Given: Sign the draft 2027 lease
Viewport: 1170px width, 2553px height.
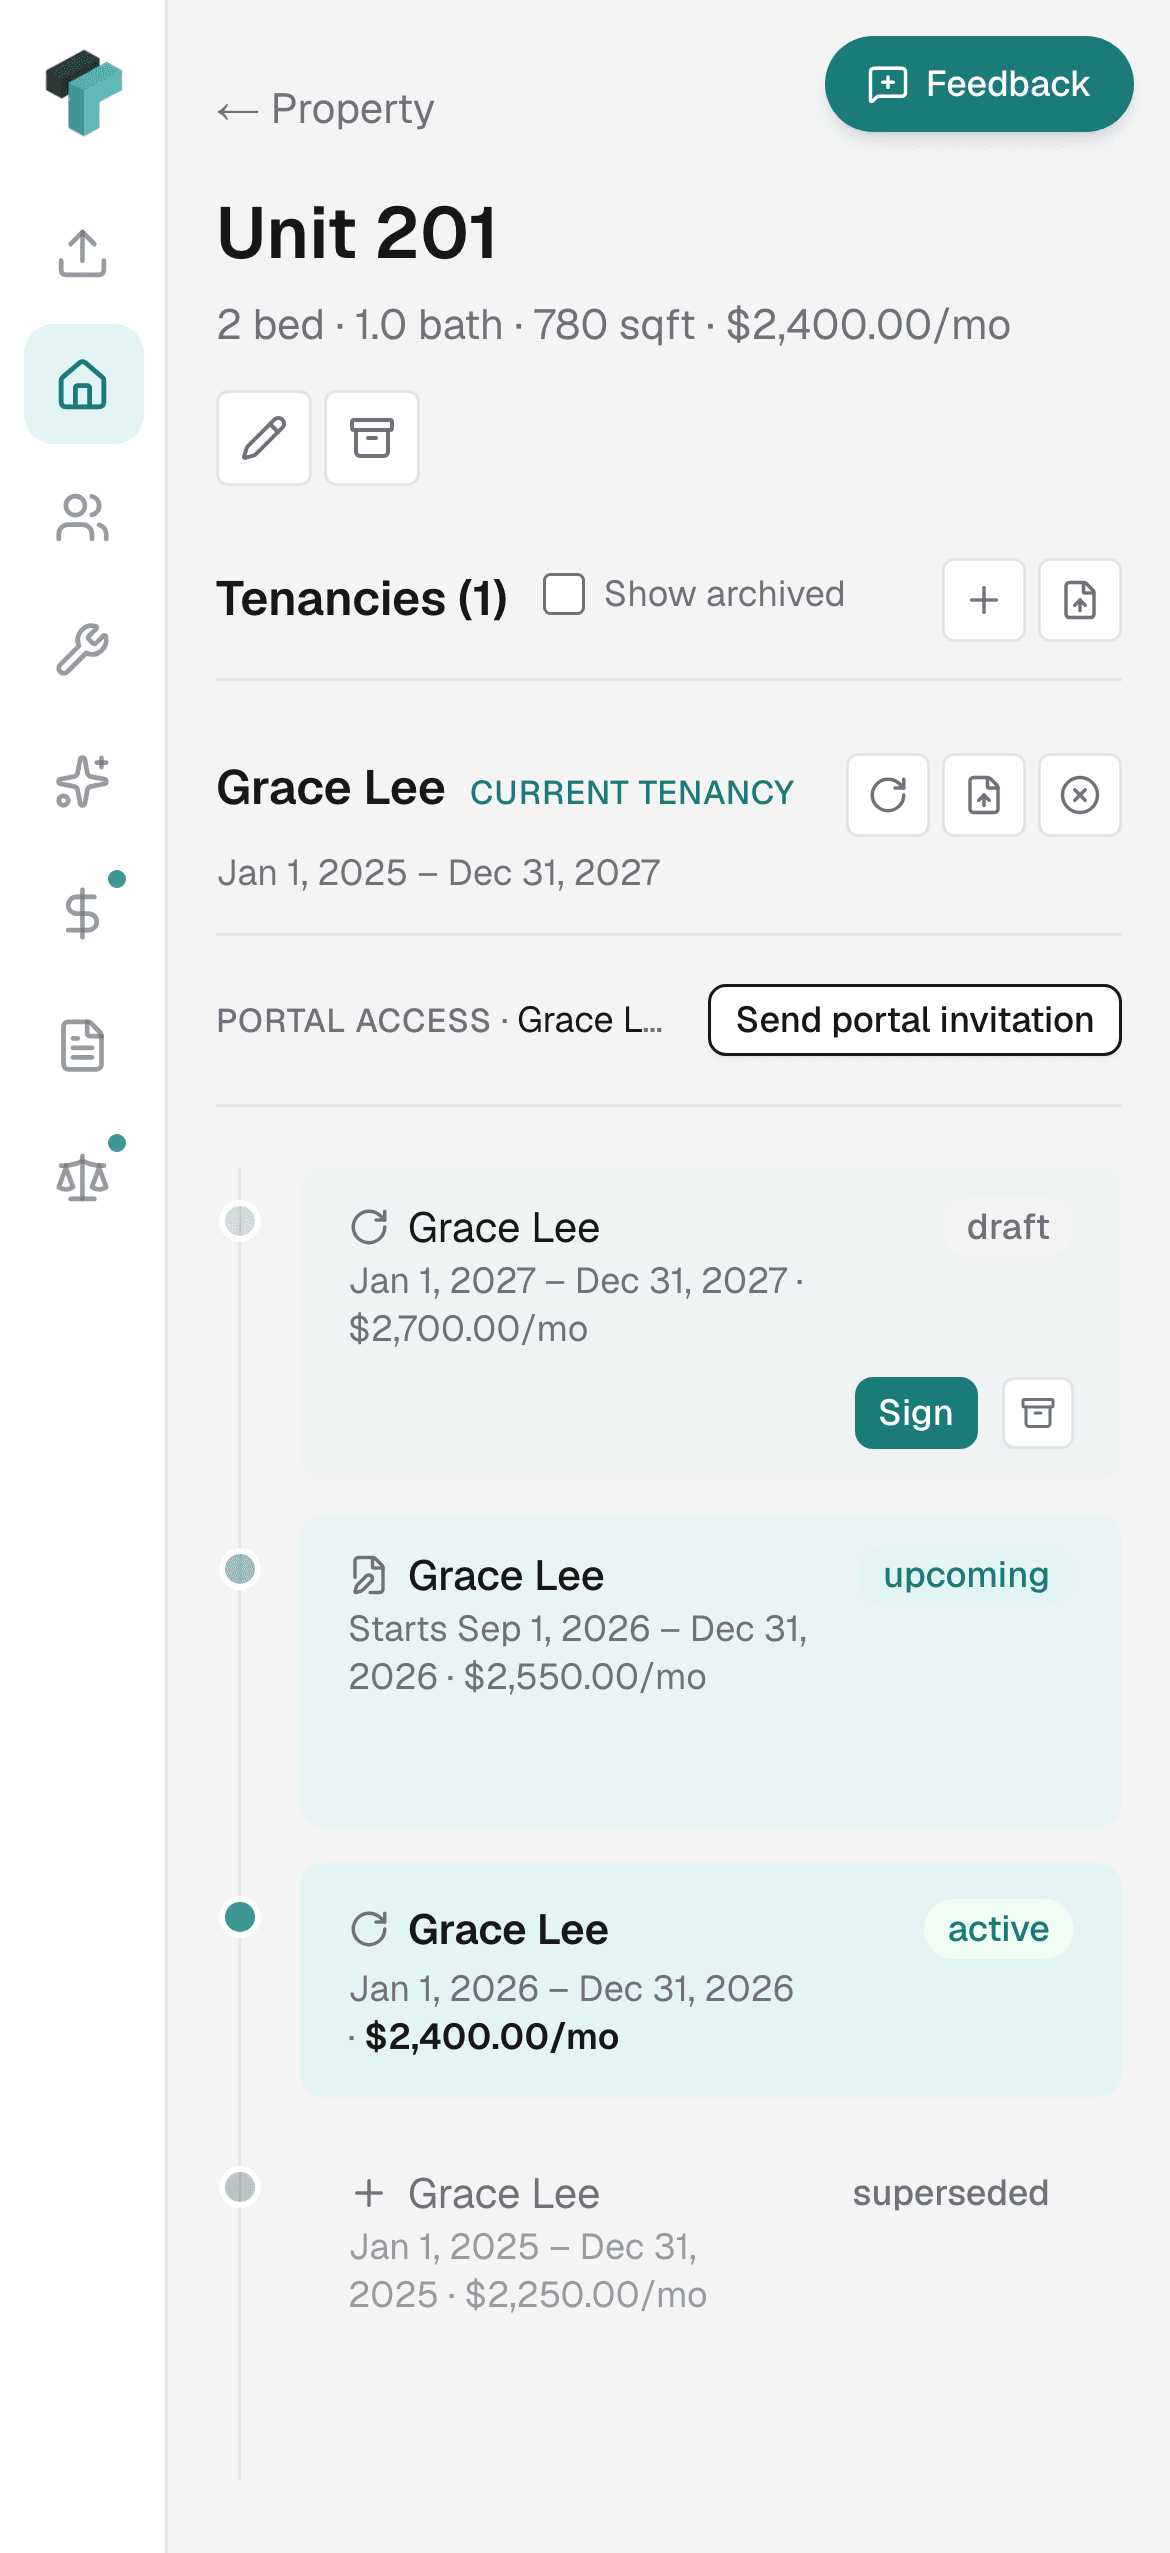Looking at the screenshot, I should click(x=916, y=1413).
